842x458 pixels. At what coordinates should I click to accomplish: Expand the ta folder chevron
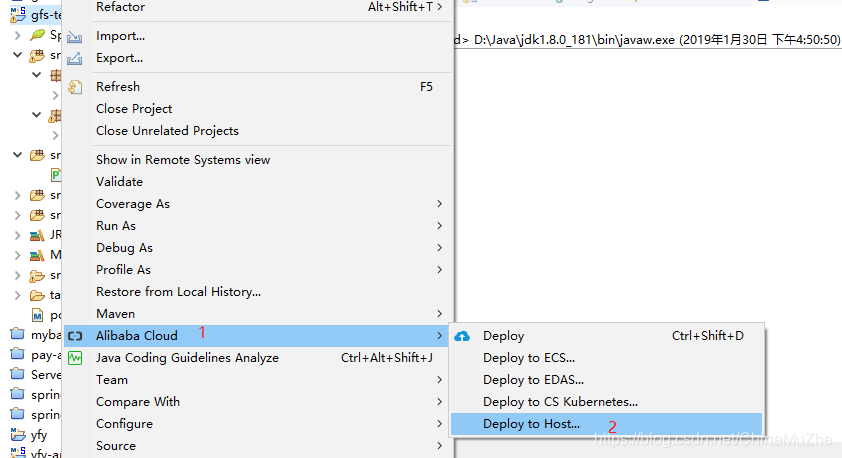click(x=17, y=295)
